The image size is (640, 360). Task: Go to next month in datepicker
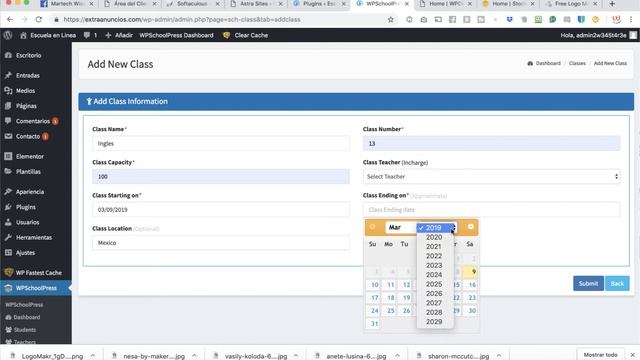(x=471, y=227)
